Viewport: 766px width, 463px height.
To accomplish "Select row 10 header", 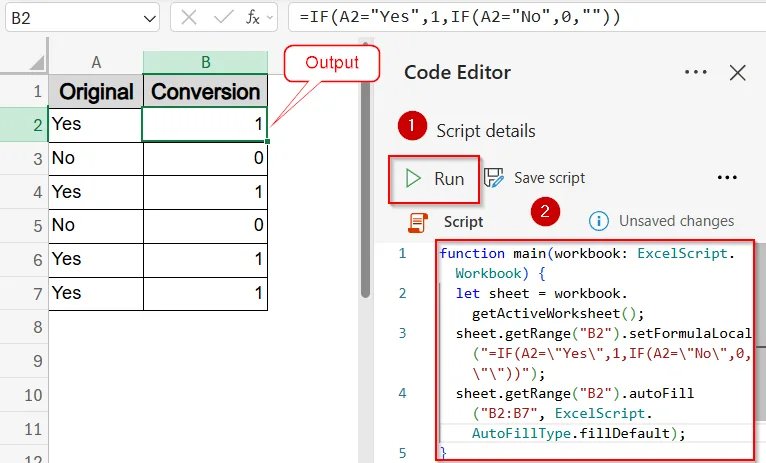I will [24, 395].
